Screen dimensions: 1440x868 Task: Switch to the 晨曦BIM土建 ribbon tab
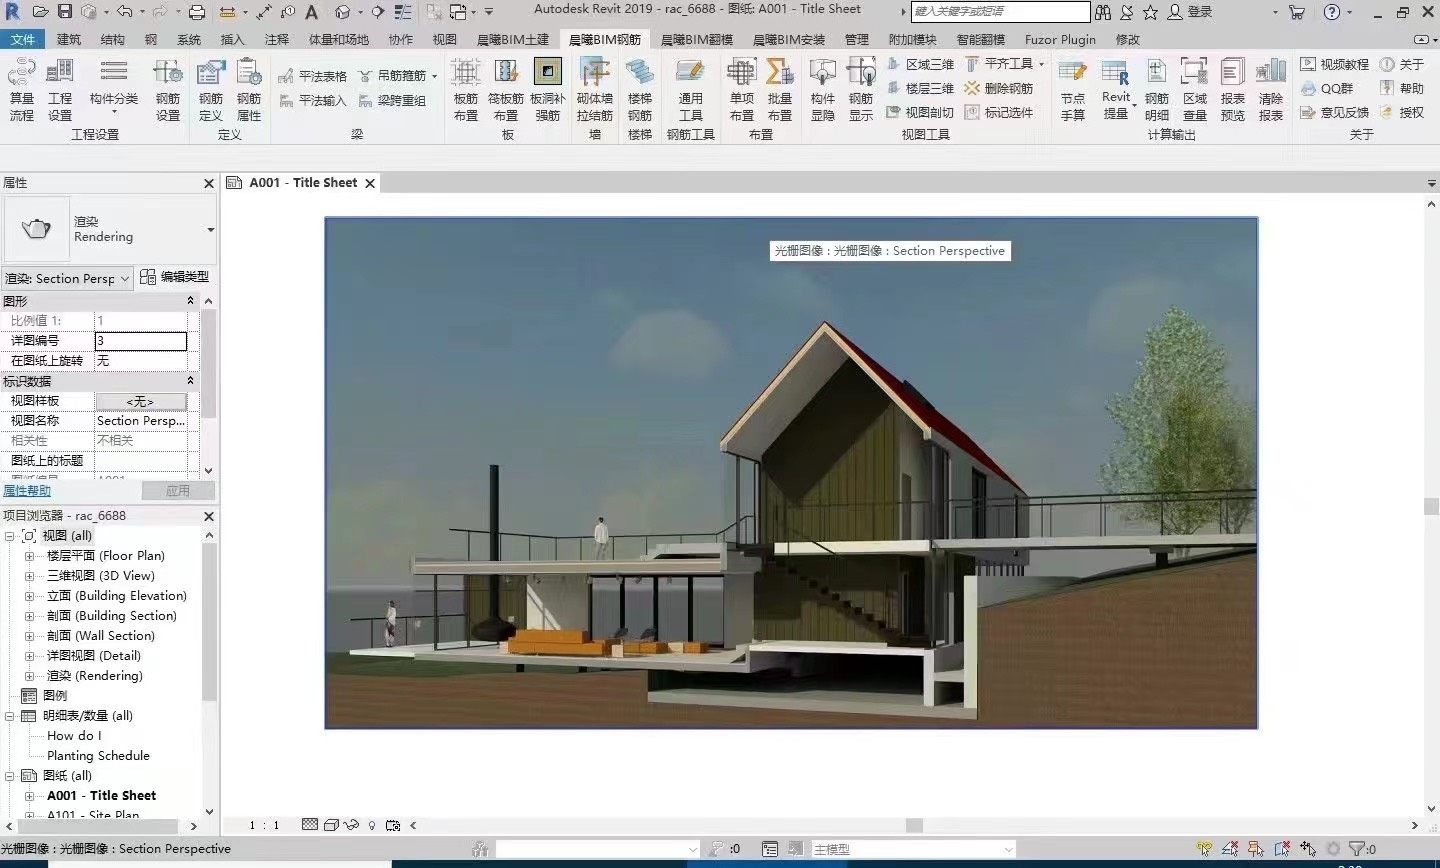tap(512, 39)
